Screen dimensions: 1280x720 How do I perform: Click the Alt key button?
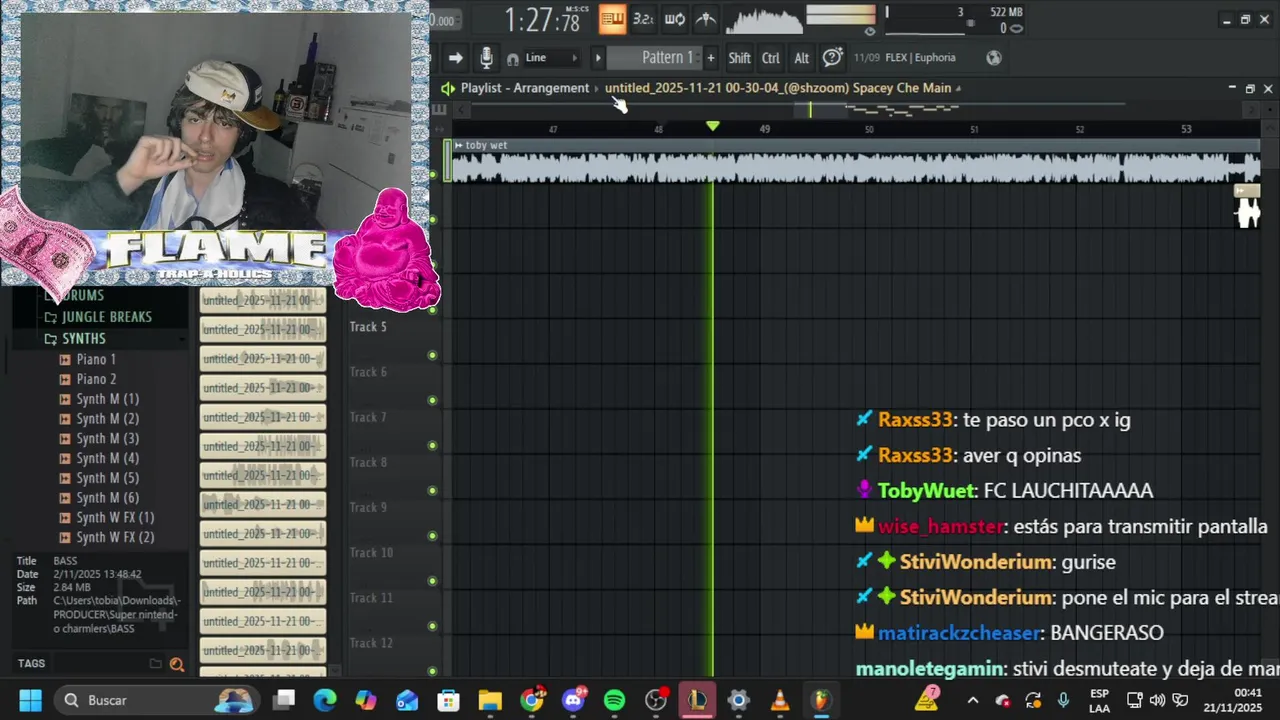pos(801,58)
